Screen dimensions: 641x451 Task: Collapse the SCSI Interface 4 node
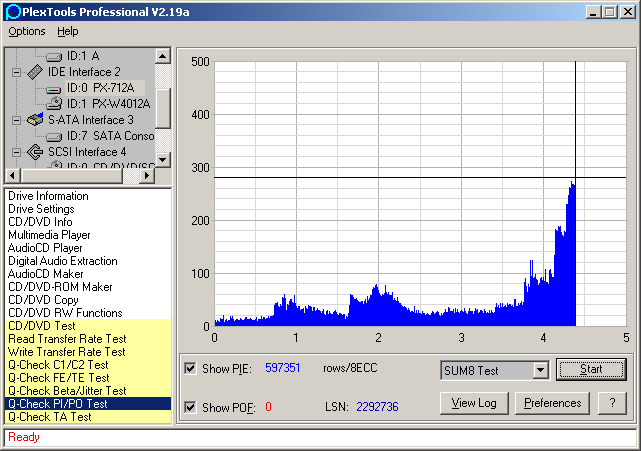[16, 153]
